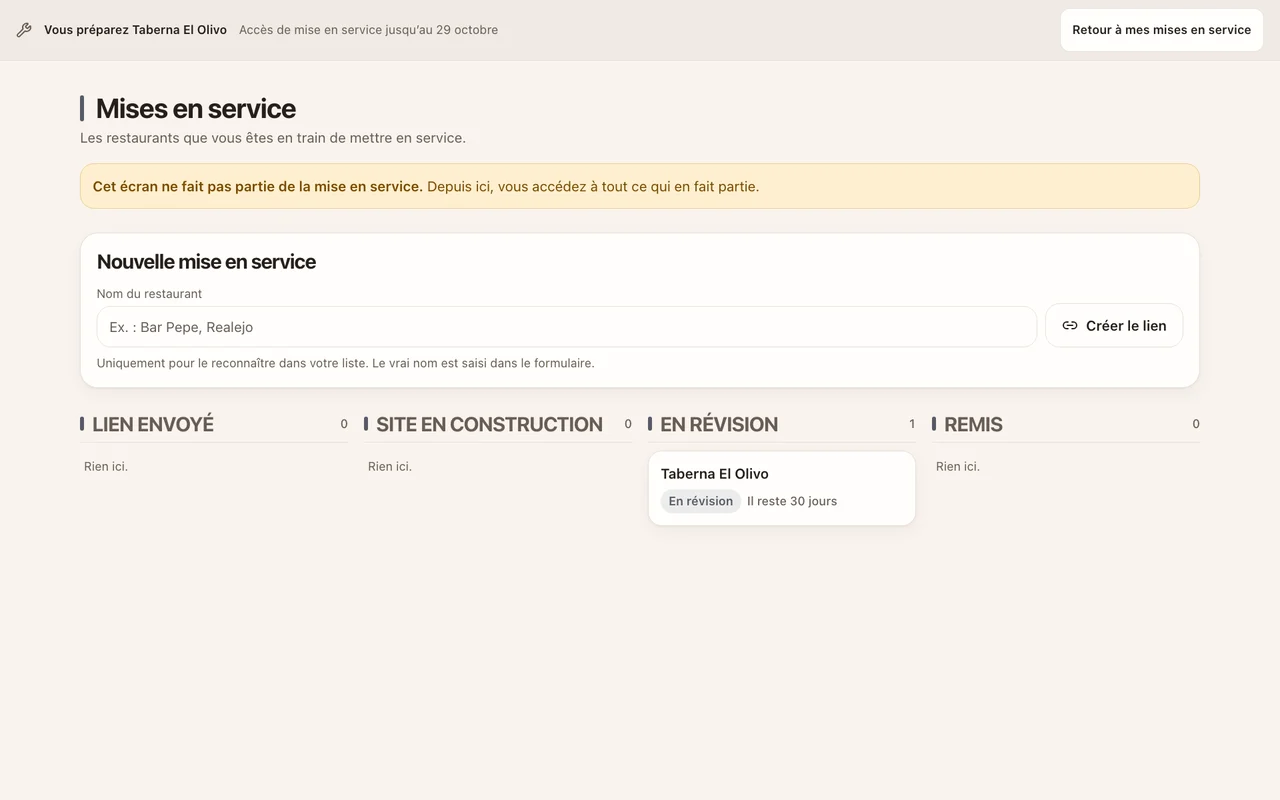The width and height of the screenshot is (1280, 800).
Task: Click the Nouvelle mise en service heading
Action: pyautogui.click(x=206, y=262)
